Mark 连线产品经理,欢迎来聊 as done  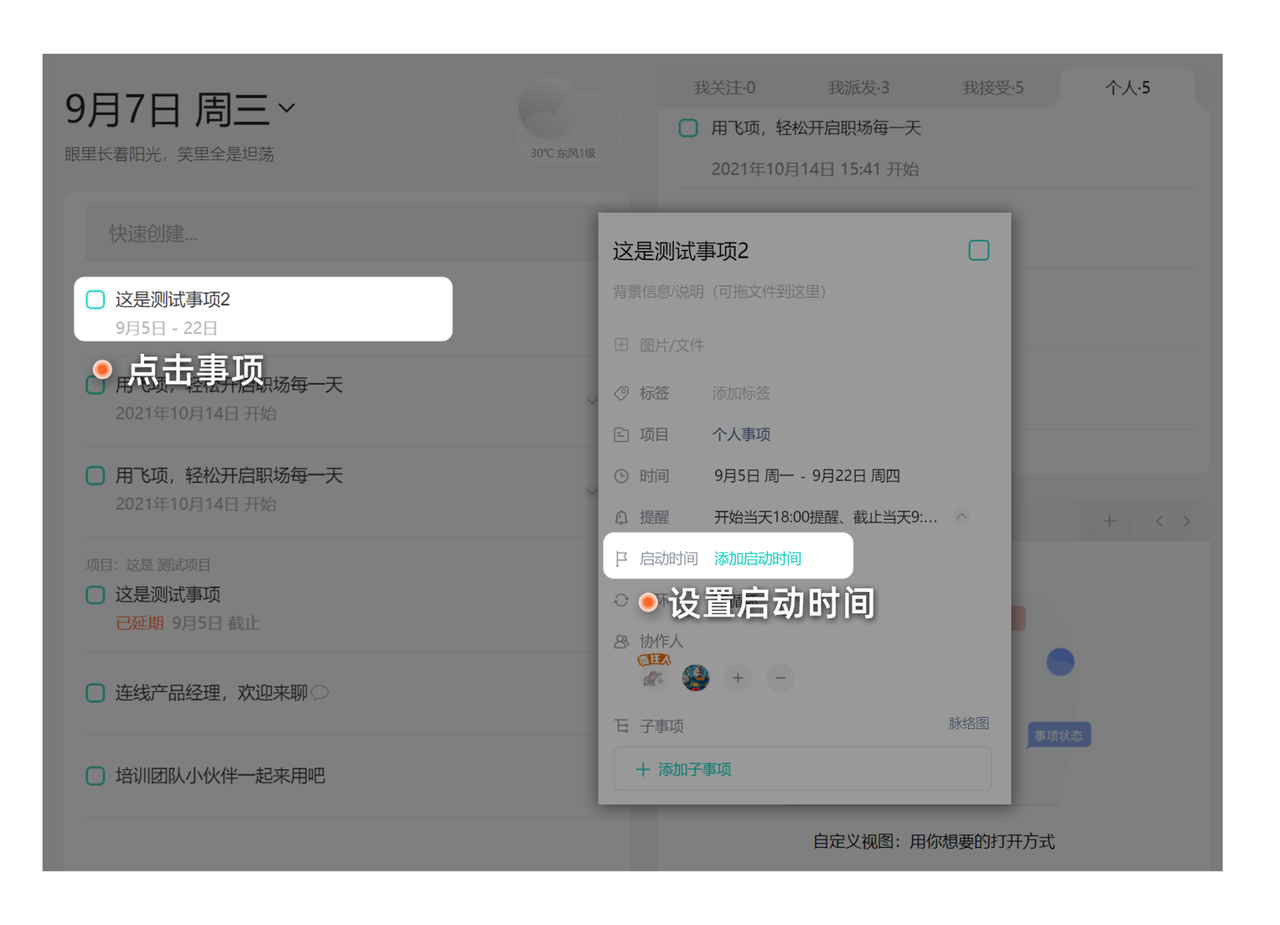click(95, 693)
